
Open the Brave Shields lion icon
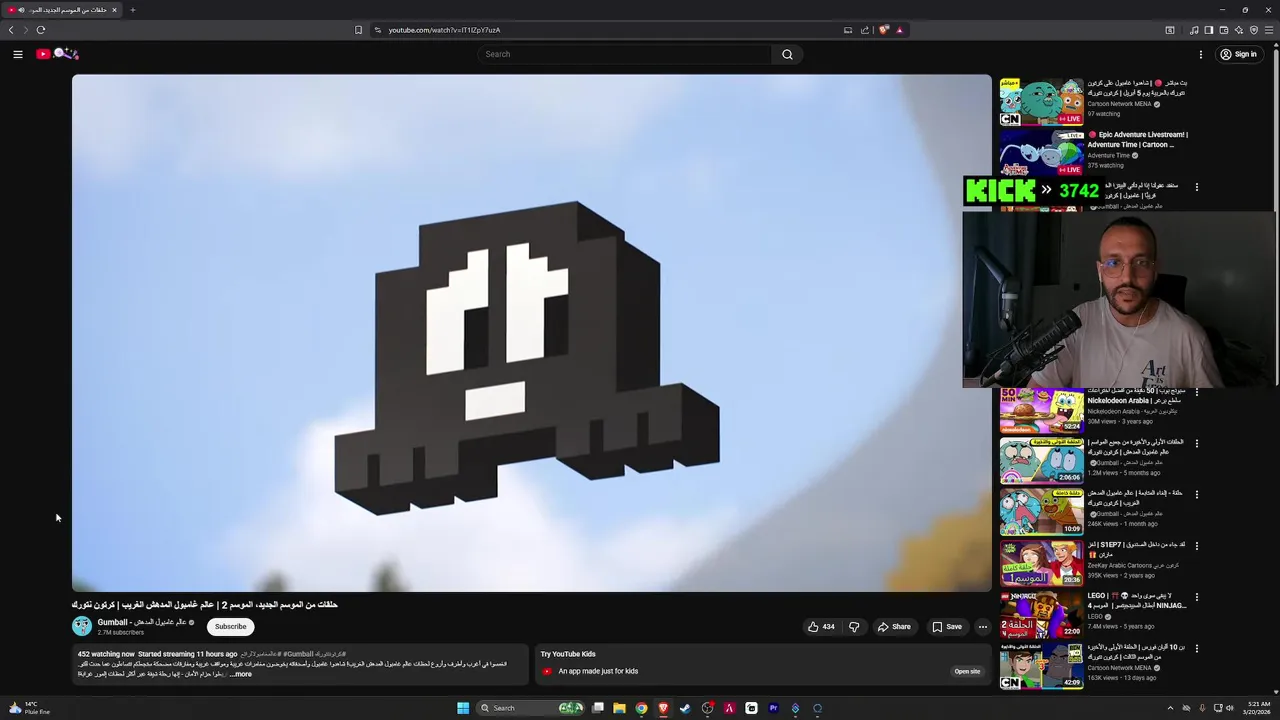pyautogui.click(x=883, y=30)
